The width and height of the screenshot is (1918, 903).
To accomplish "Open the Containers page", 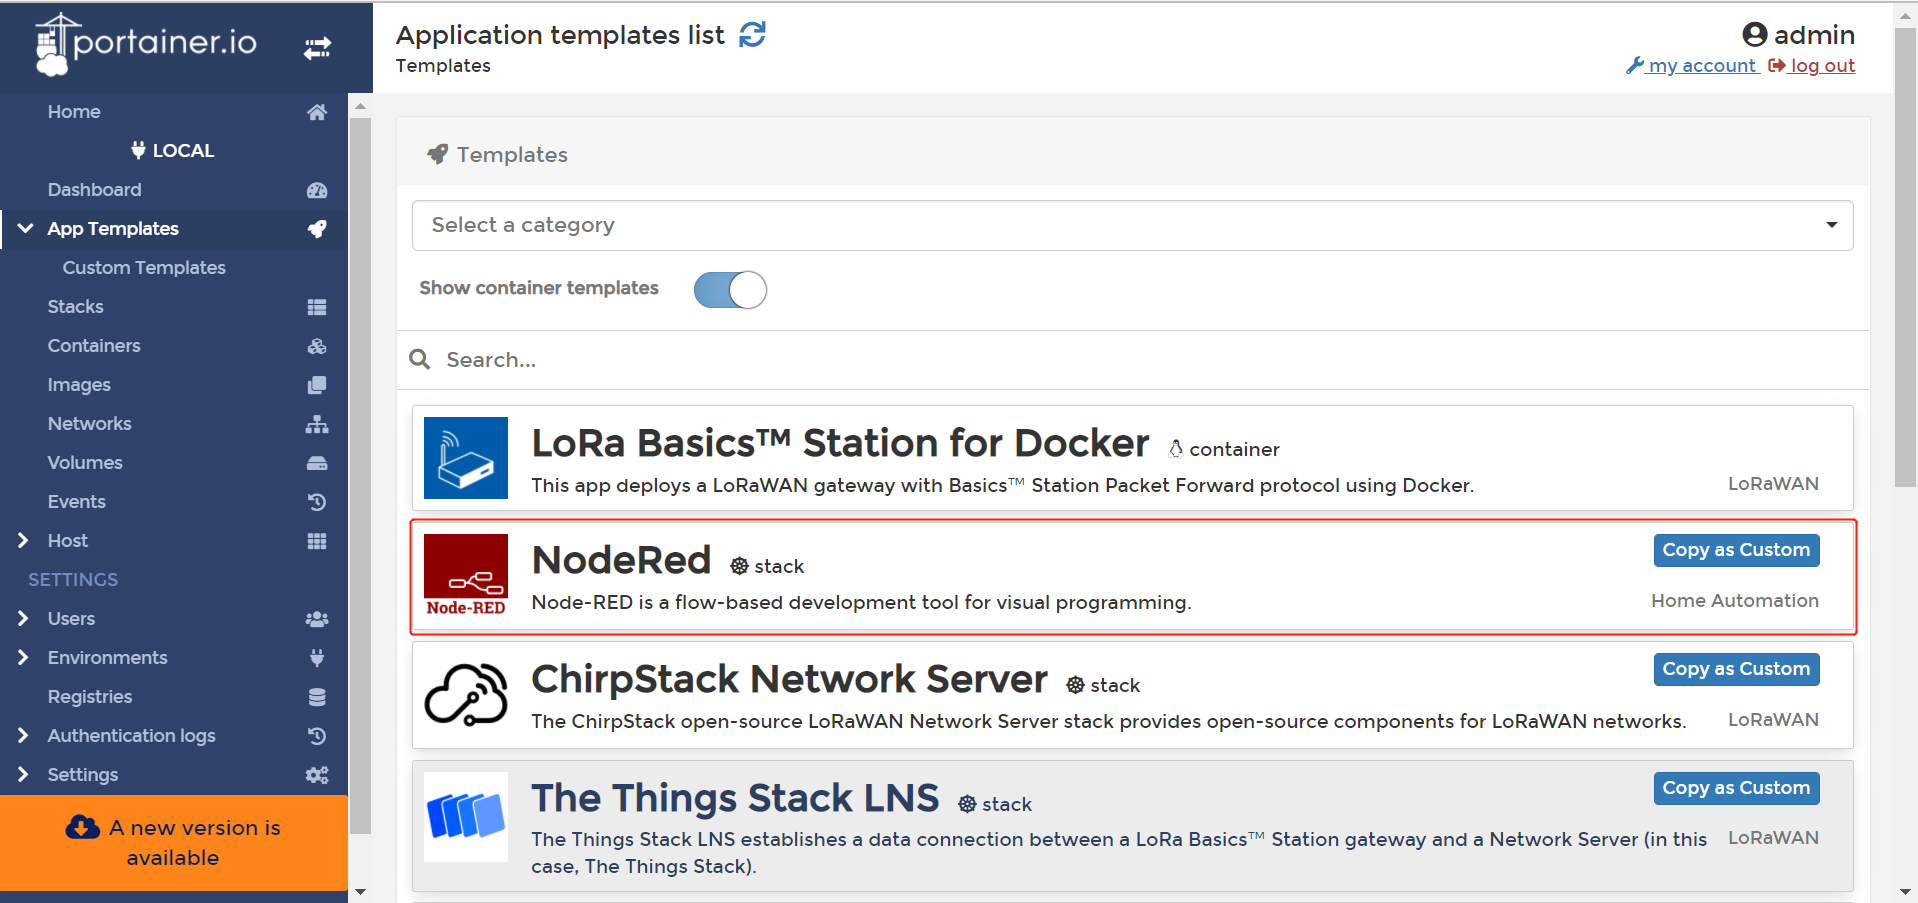I will (x=94, y=346).
